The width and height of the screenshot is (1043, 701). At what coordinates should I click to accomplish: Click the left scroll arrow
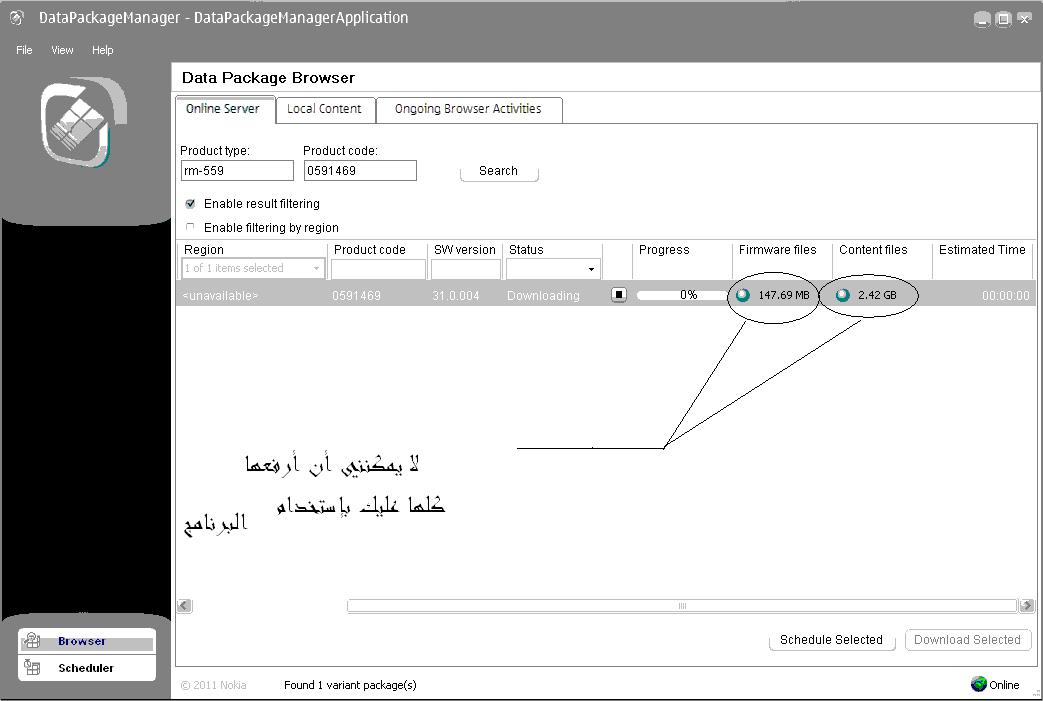click(x=184, y=606)
